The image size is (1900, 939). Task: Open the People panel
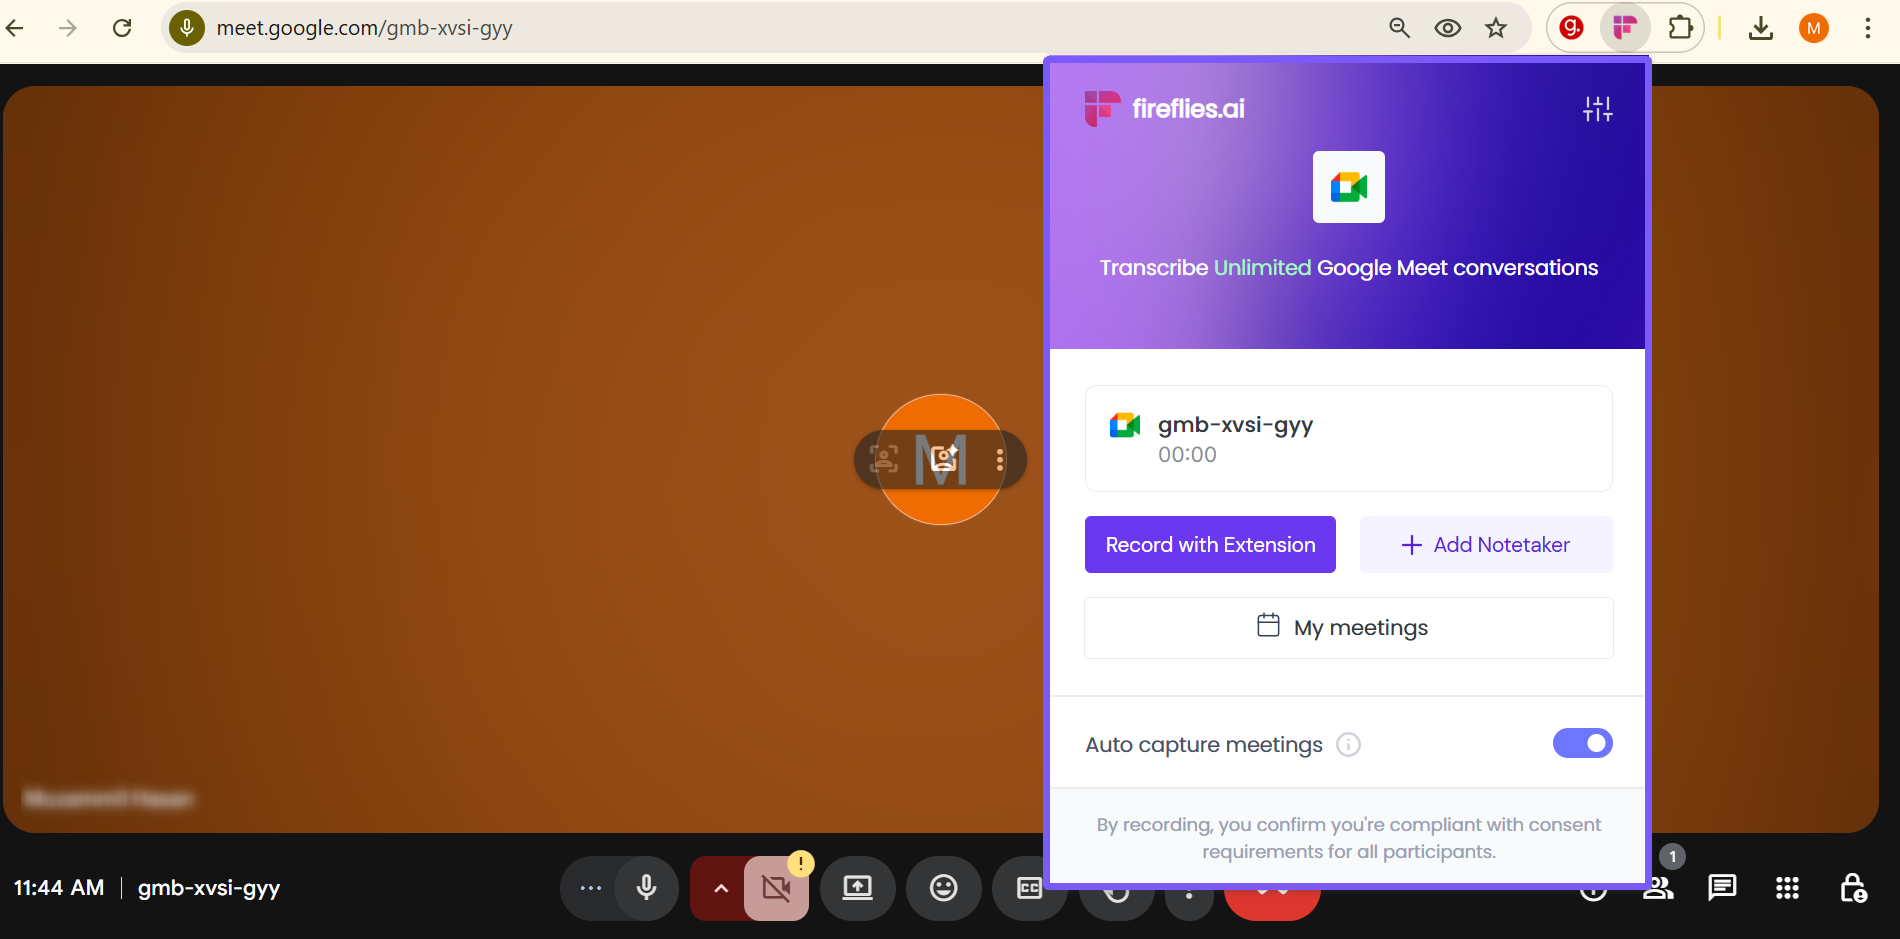1658,888
